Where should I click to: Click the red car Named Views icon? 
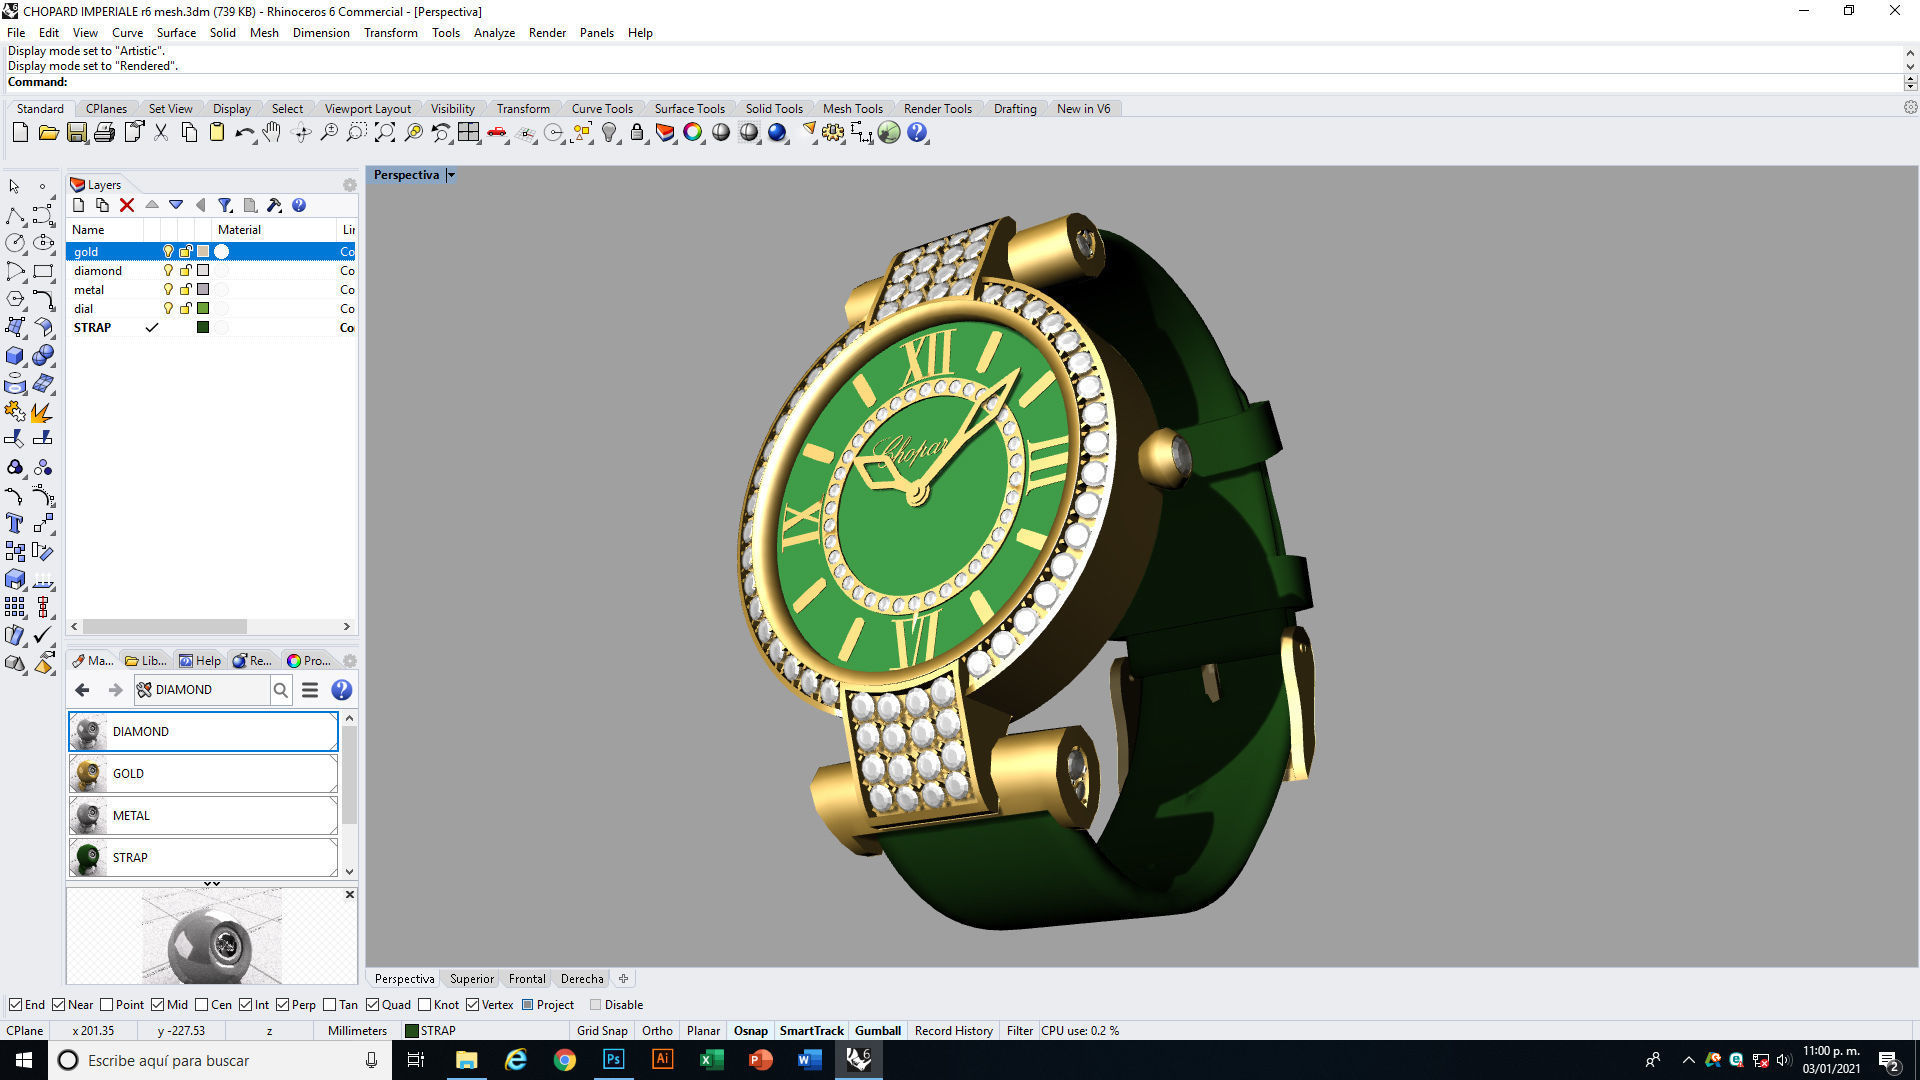tap(496, 133)
